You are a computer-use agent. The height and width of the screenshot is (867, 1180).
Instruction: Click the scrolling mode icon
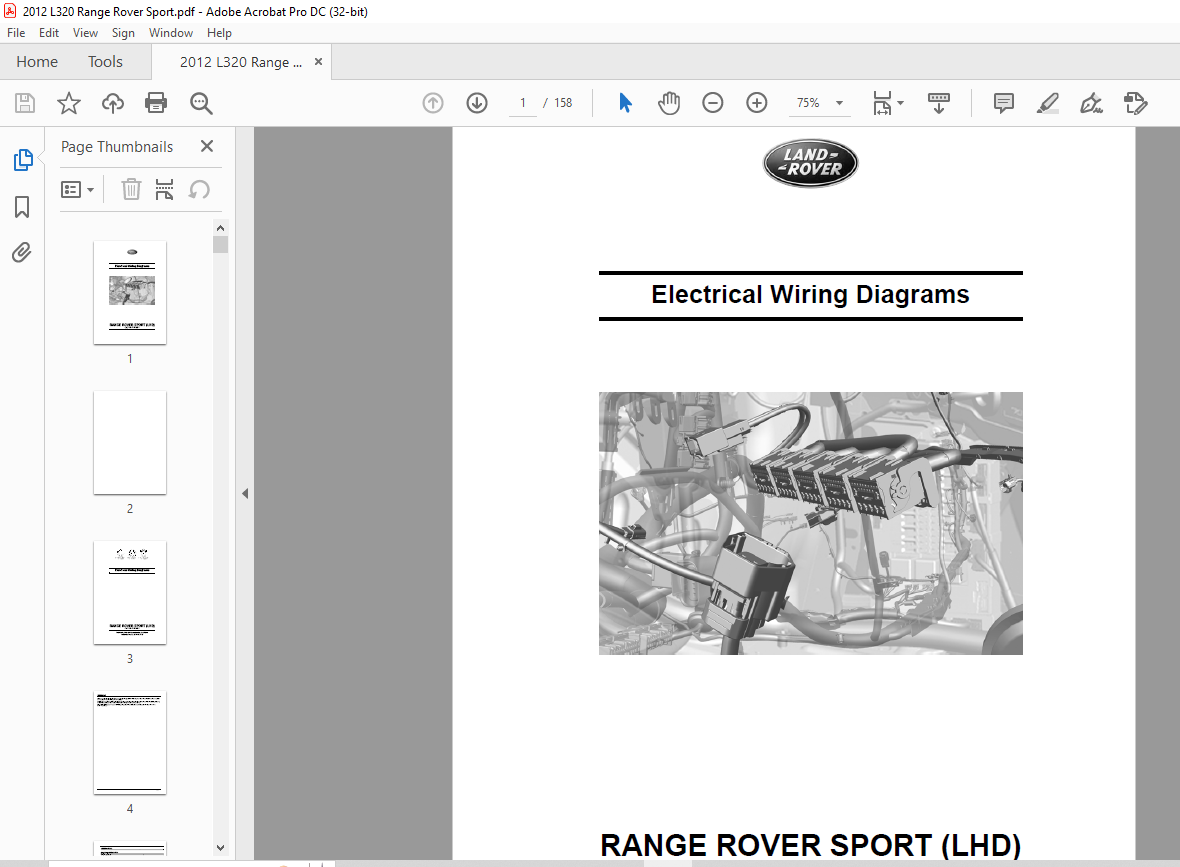[938, 103]
